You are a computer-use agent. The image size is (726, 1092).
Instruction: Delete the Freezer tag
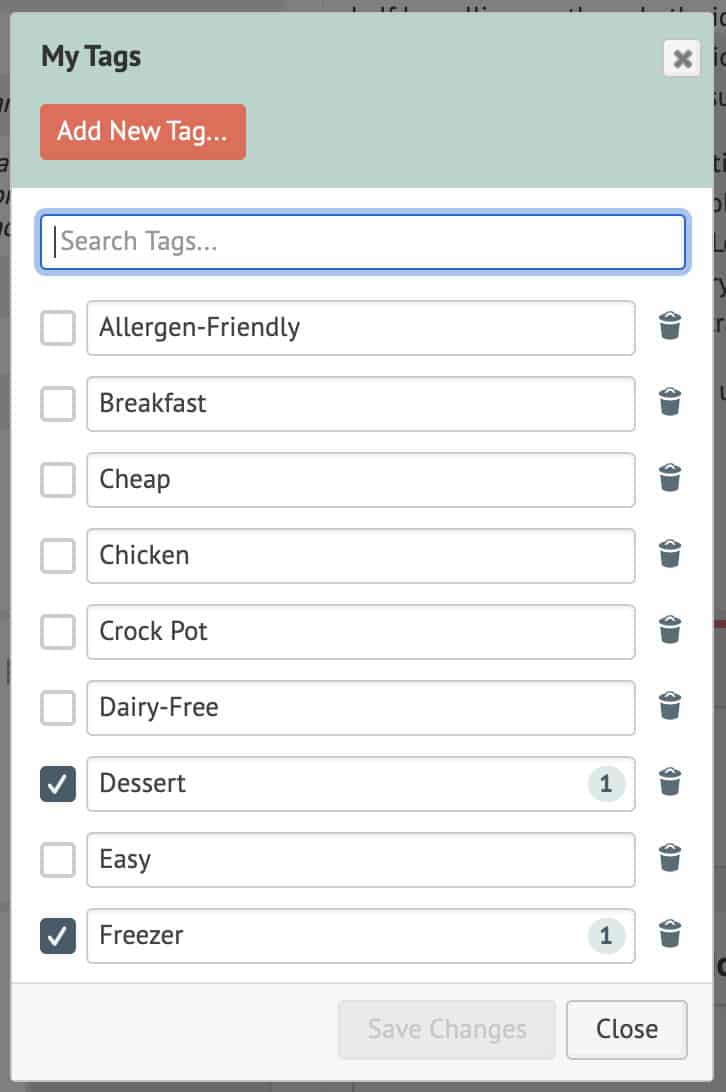click(670, 935)
